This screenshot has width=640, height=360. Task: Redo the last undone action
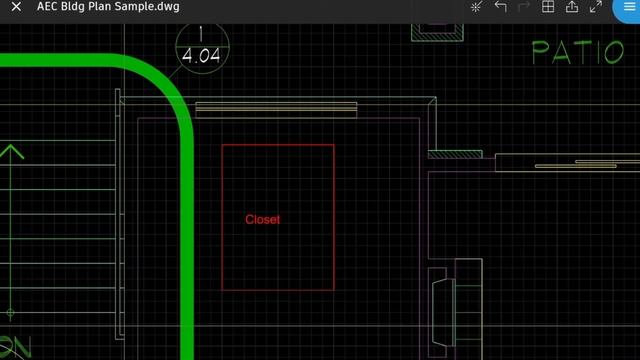click(x=524, y=7)
